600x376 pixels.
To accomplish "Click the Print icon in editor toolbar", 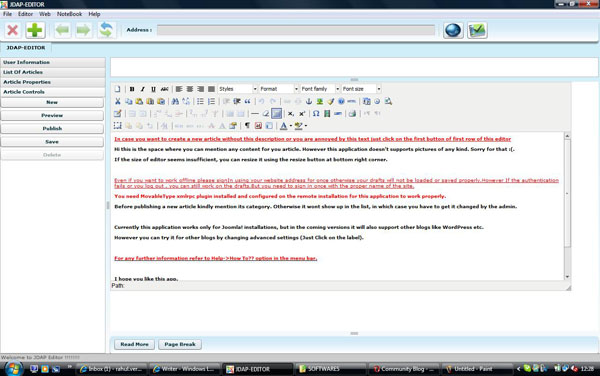I will [352, 114].
